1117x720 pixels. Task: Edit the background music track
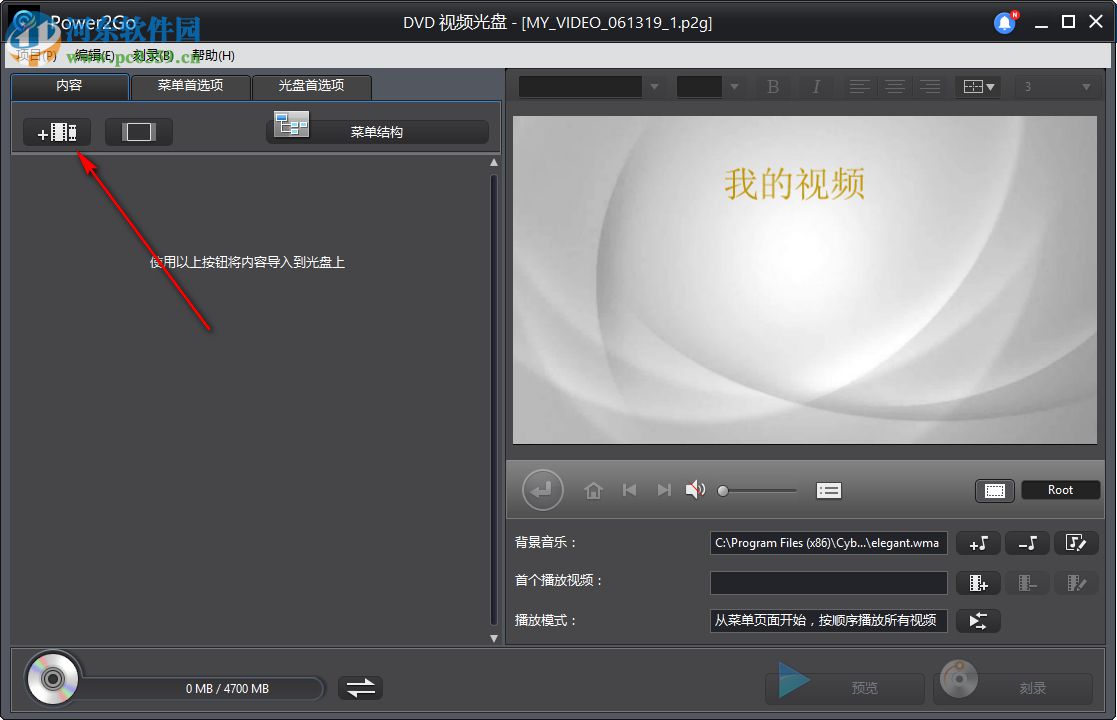point(1077,543)
